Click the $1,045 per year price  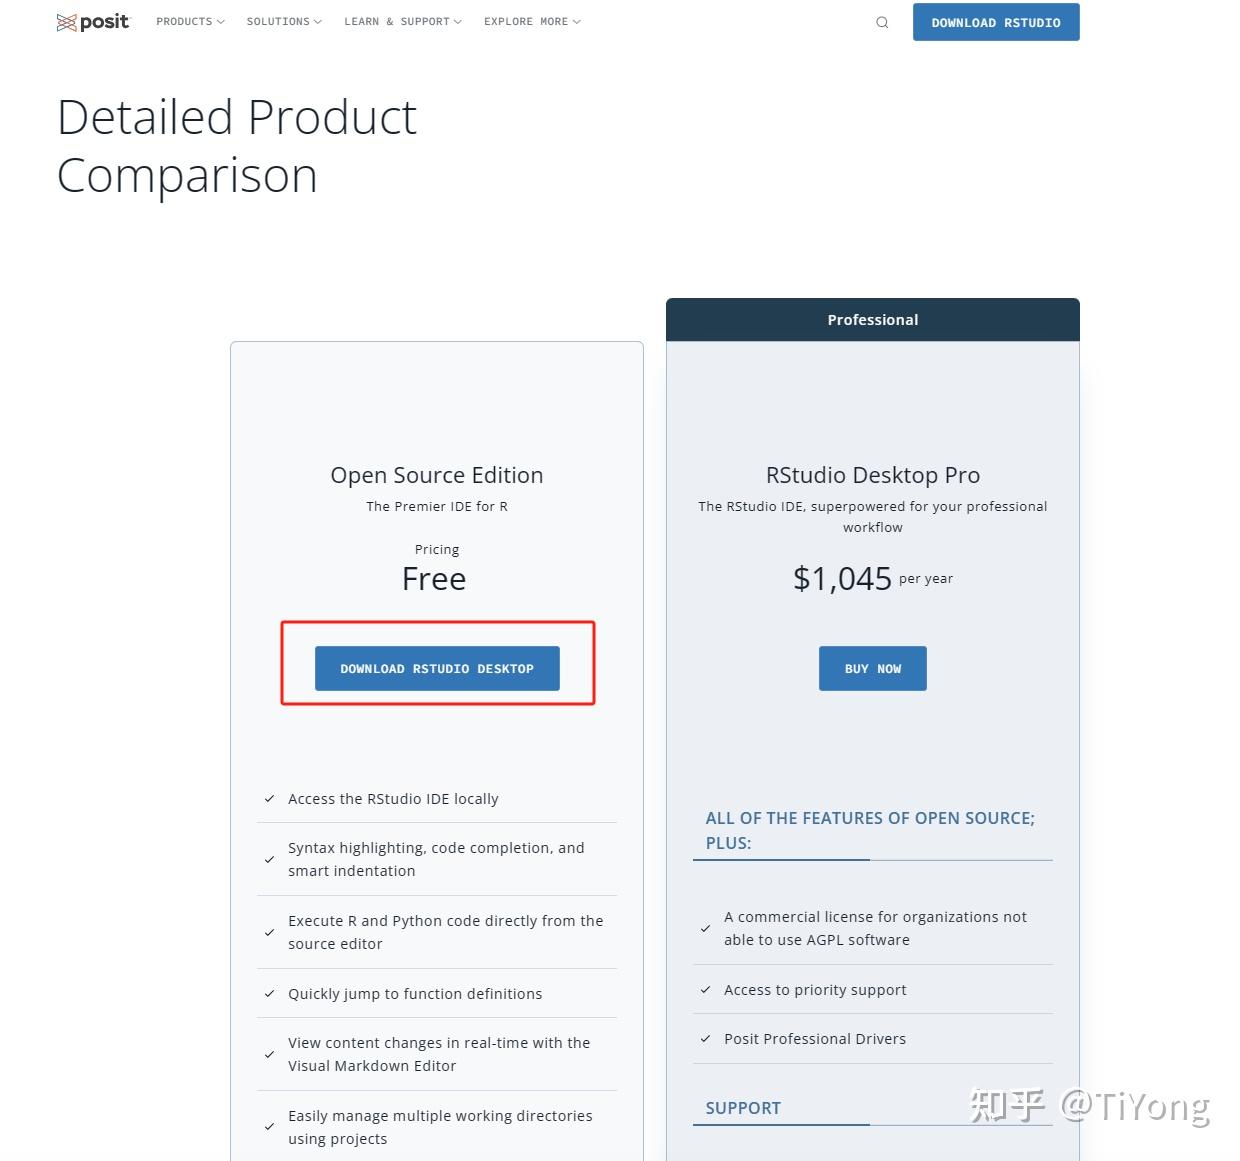tap(872, 579)
